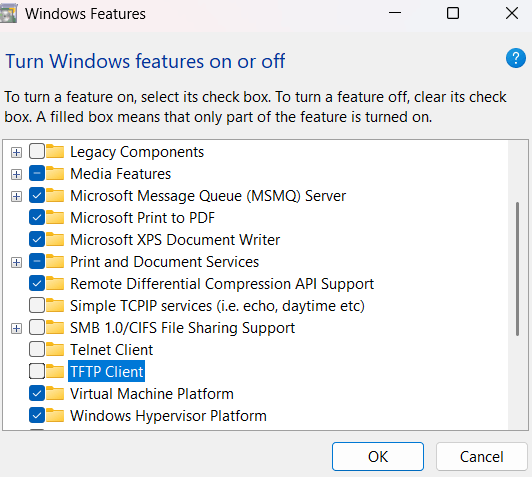Enable the Legacy Components checkbox

[37, 151]
